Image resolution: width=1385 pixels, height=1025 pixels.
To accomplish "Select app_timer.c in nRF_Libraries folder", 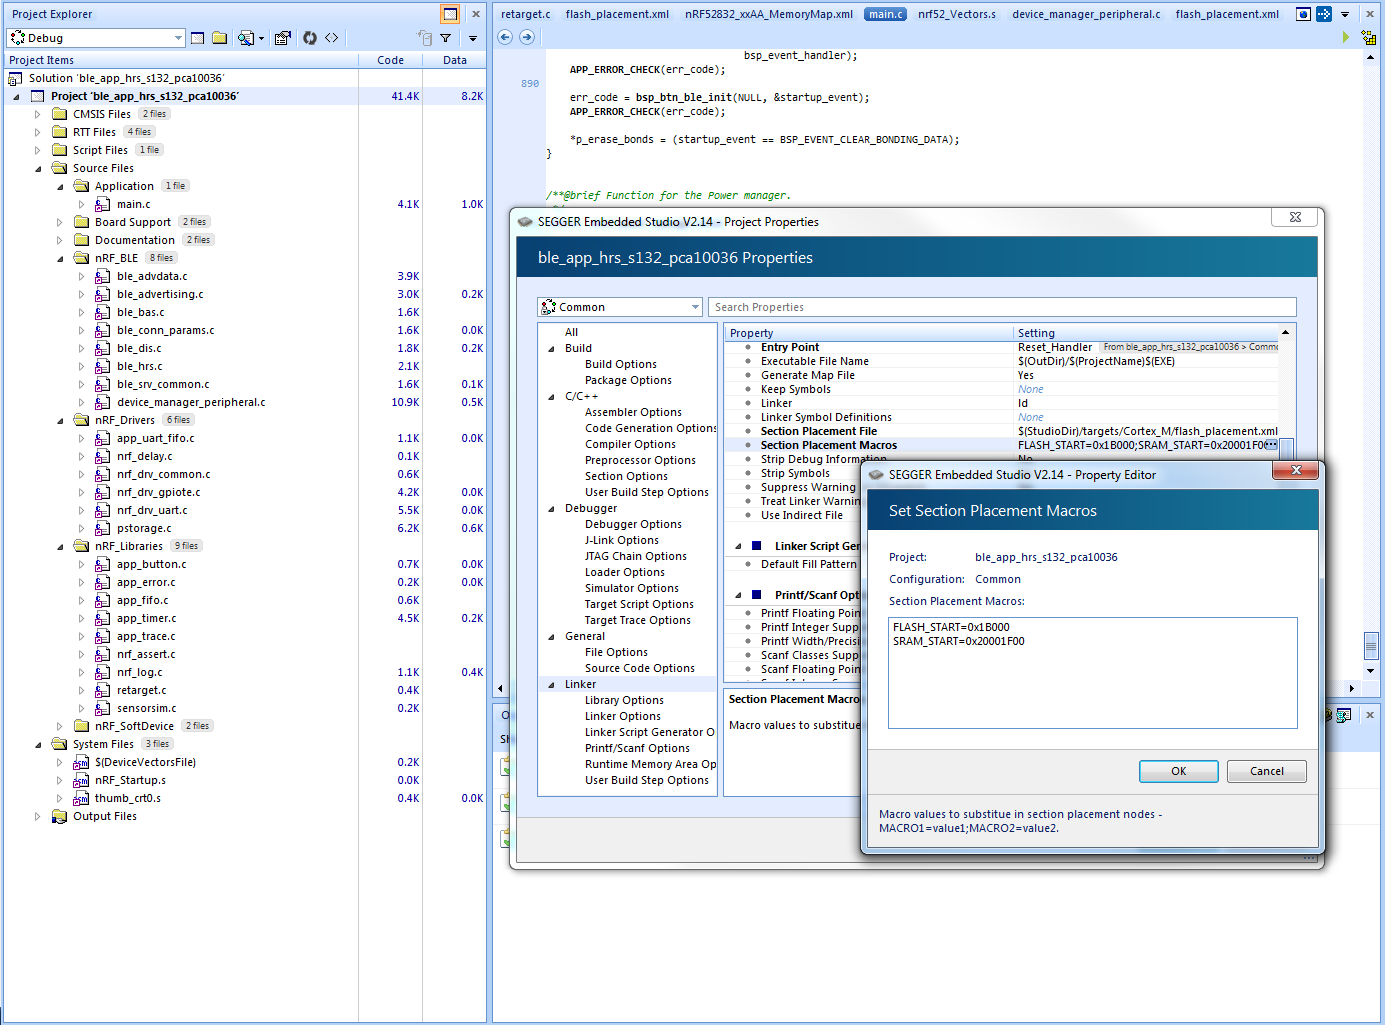I will click(146, 618).
